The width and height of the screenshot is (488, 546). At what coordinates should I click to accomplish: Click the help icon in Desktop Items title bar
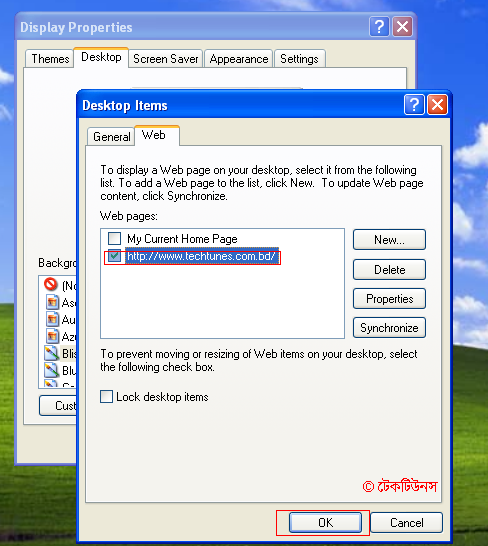[414, 104]
